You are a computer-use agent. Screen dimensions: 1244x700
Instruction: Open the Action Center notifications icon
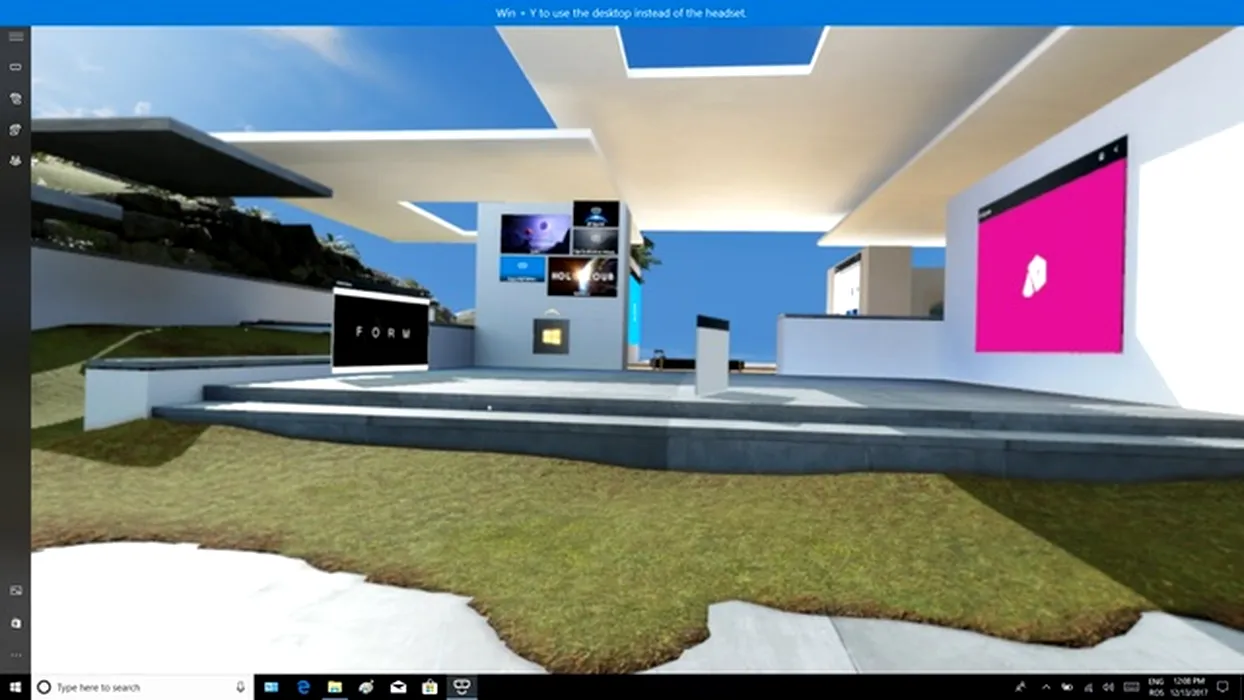point(1223,687)
